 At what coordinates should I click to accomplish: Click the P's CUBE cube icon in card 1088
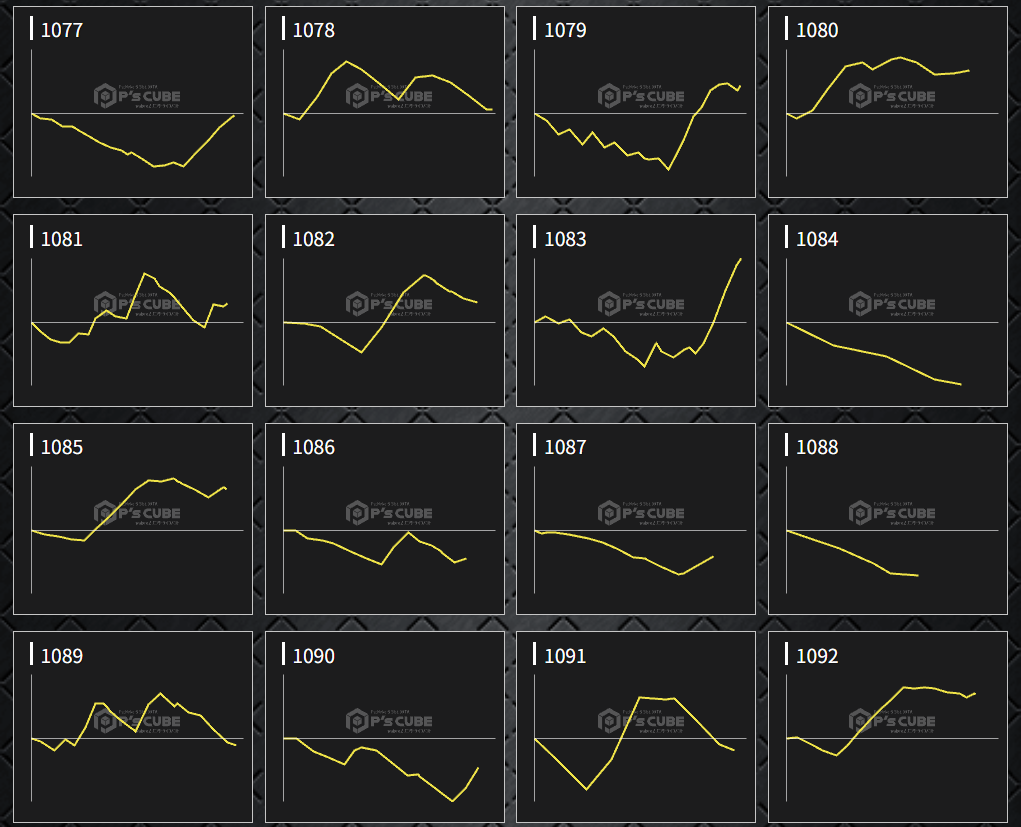858,513
